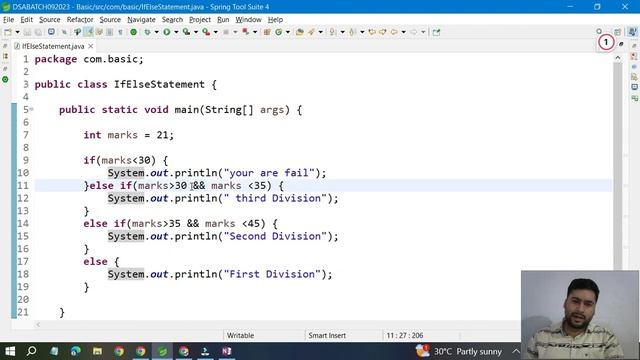Screen dimensions: 640x360
Task: Open the File menu
Action: pyautogui.click(x=8, y=20)
